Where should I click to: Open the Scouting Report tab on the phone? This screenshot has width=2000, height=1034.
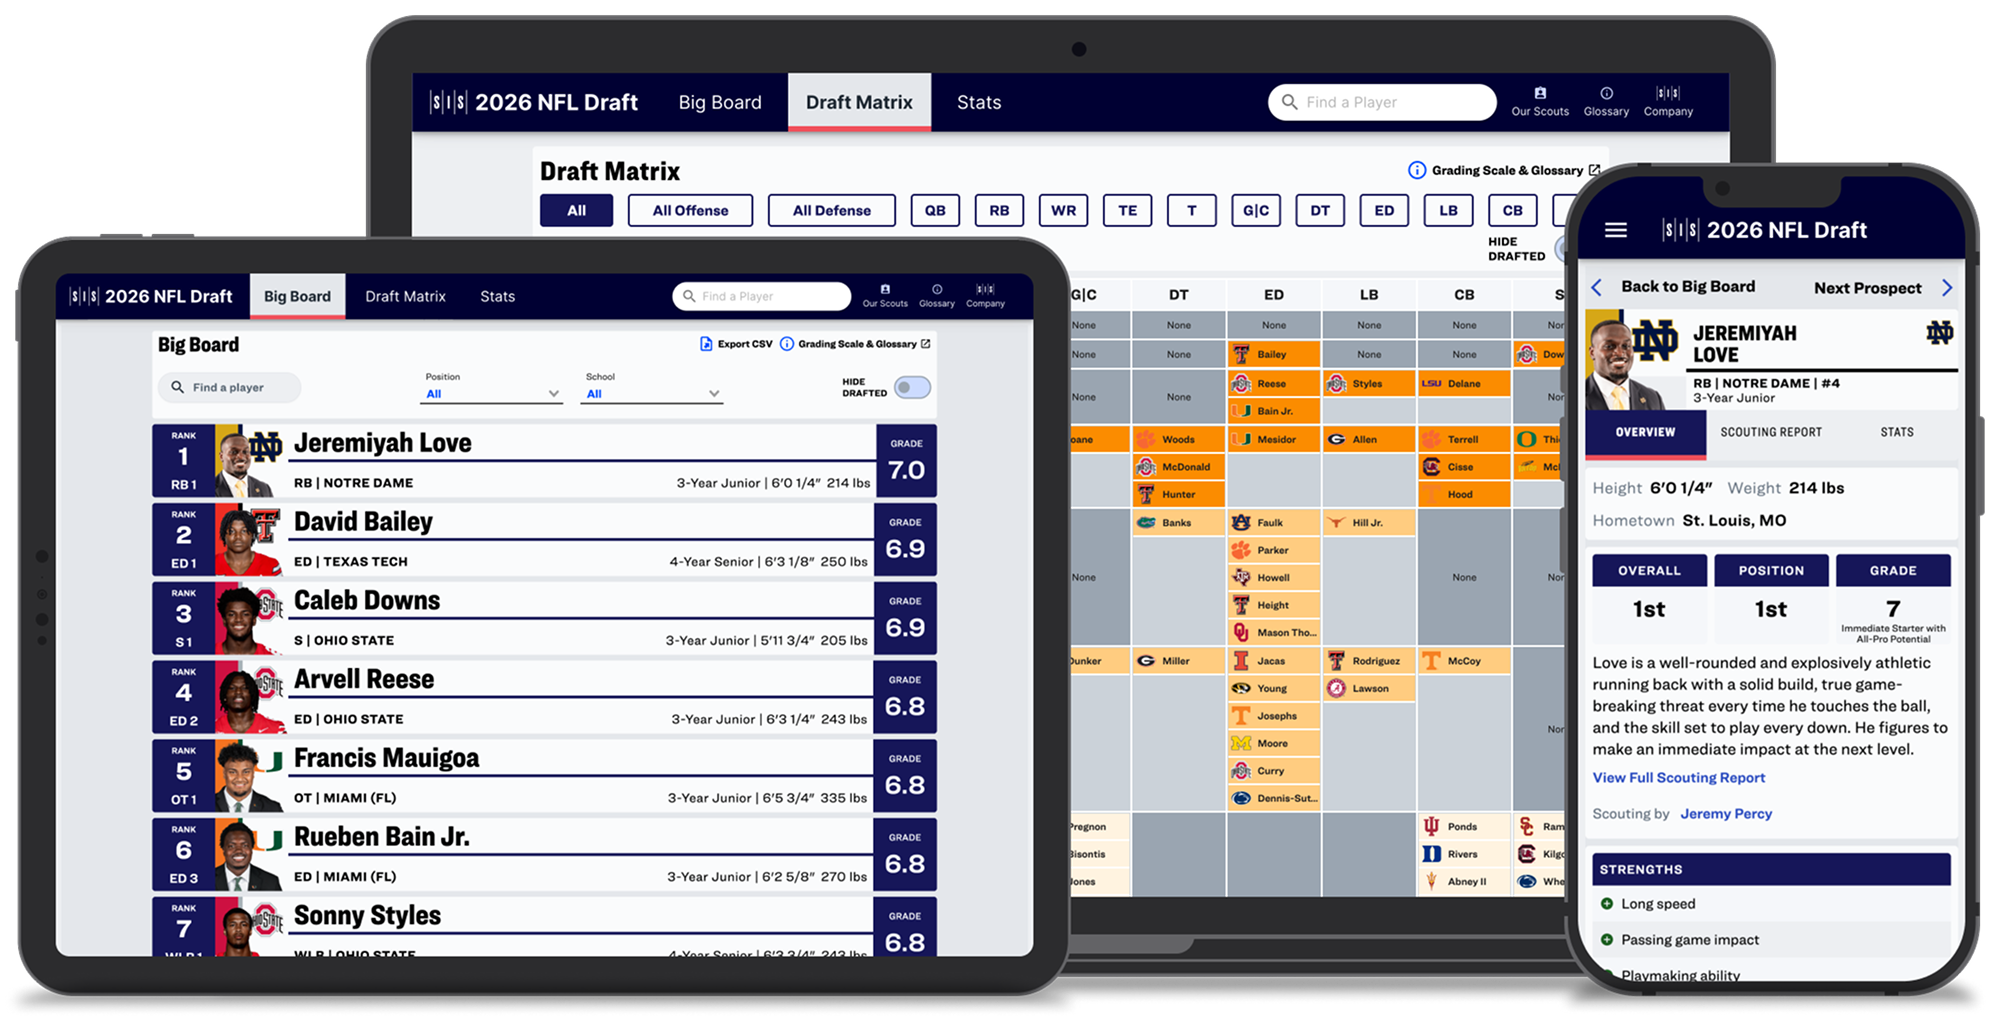coord(1771,431)
